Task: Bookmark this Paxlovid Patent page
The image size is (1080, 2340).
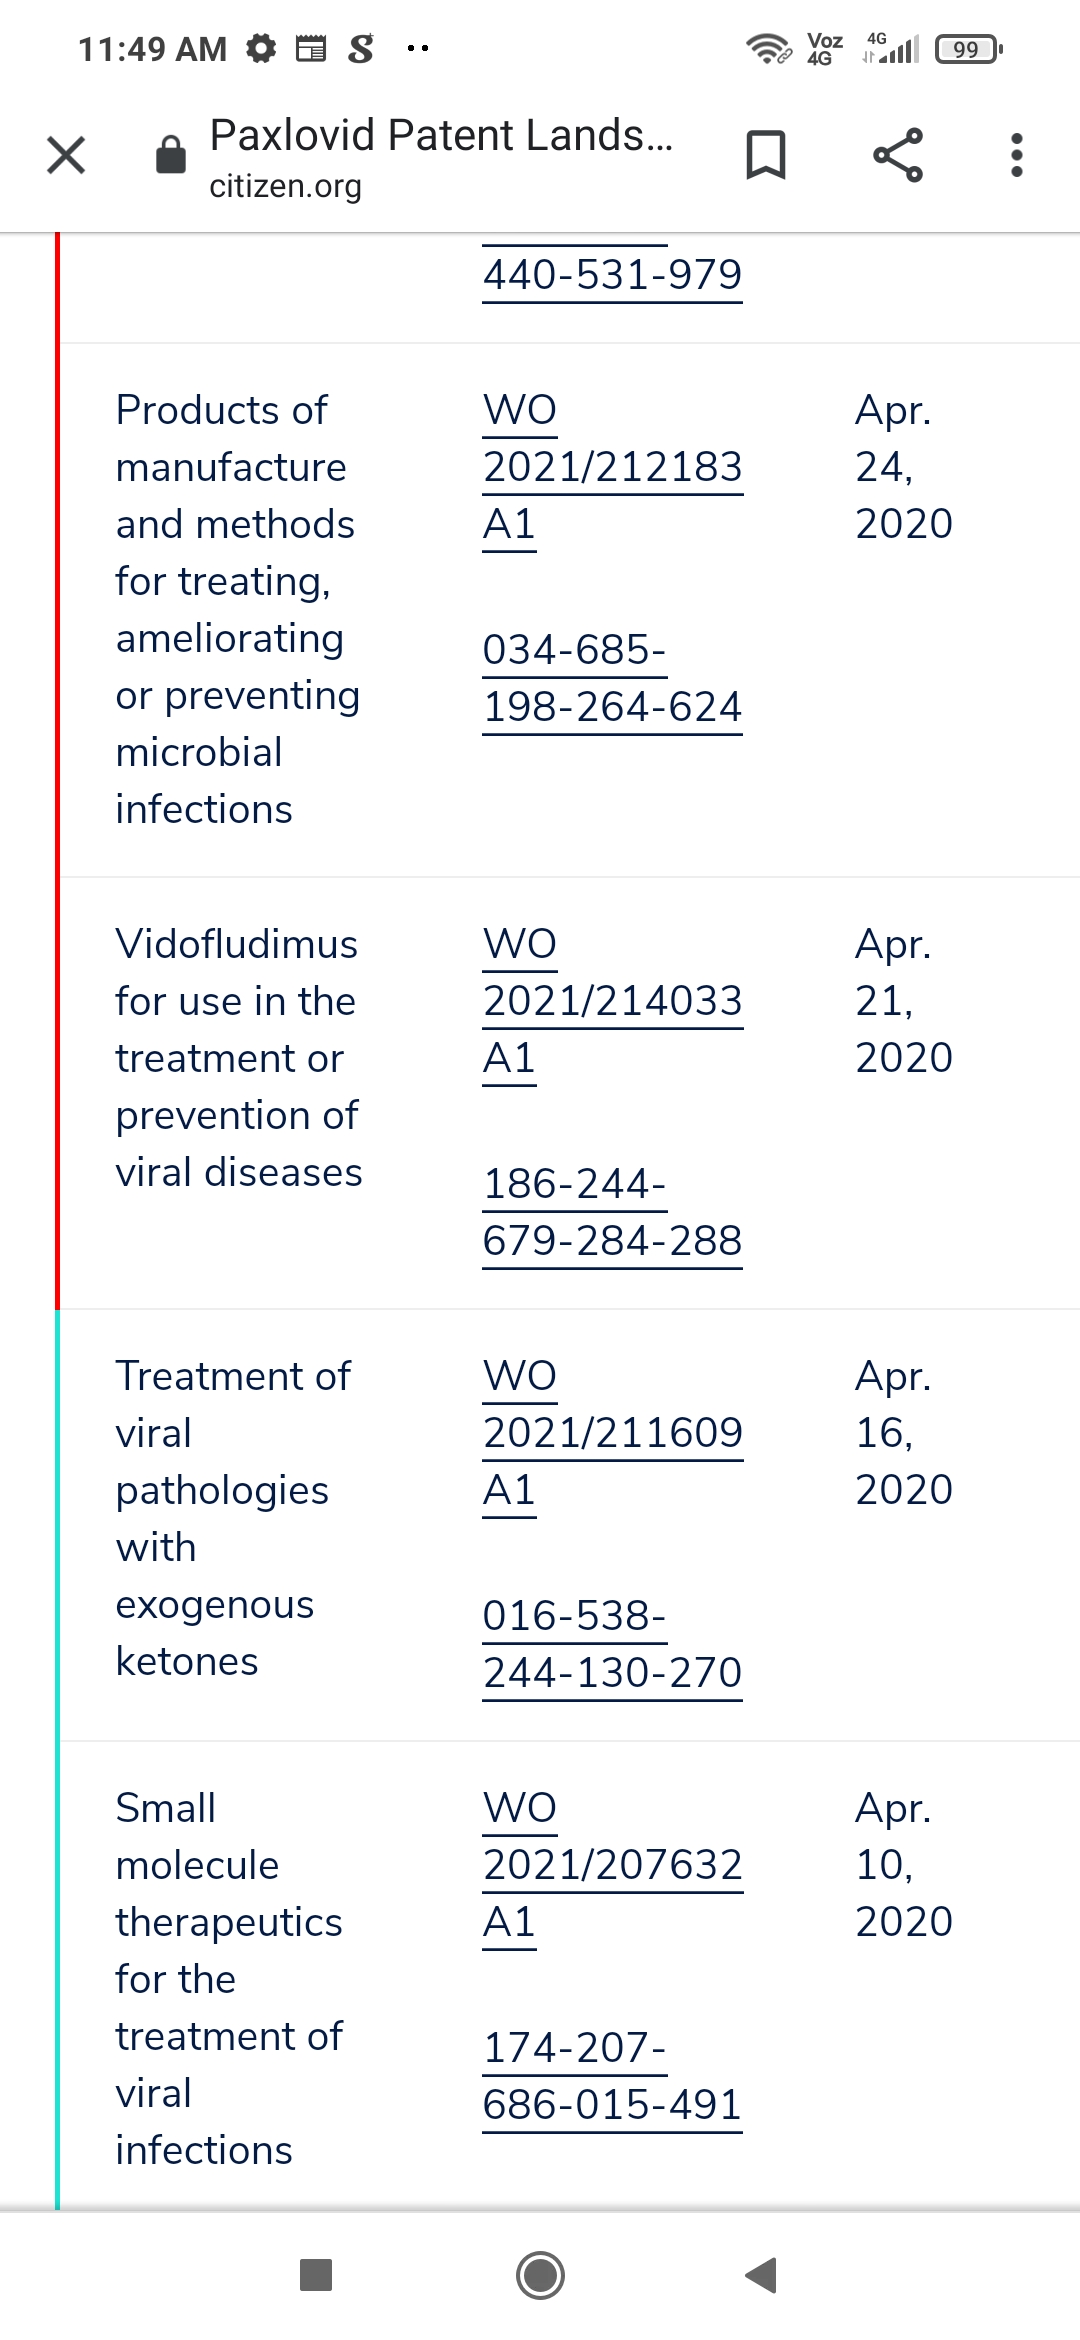Action: [x=766, y=156]
